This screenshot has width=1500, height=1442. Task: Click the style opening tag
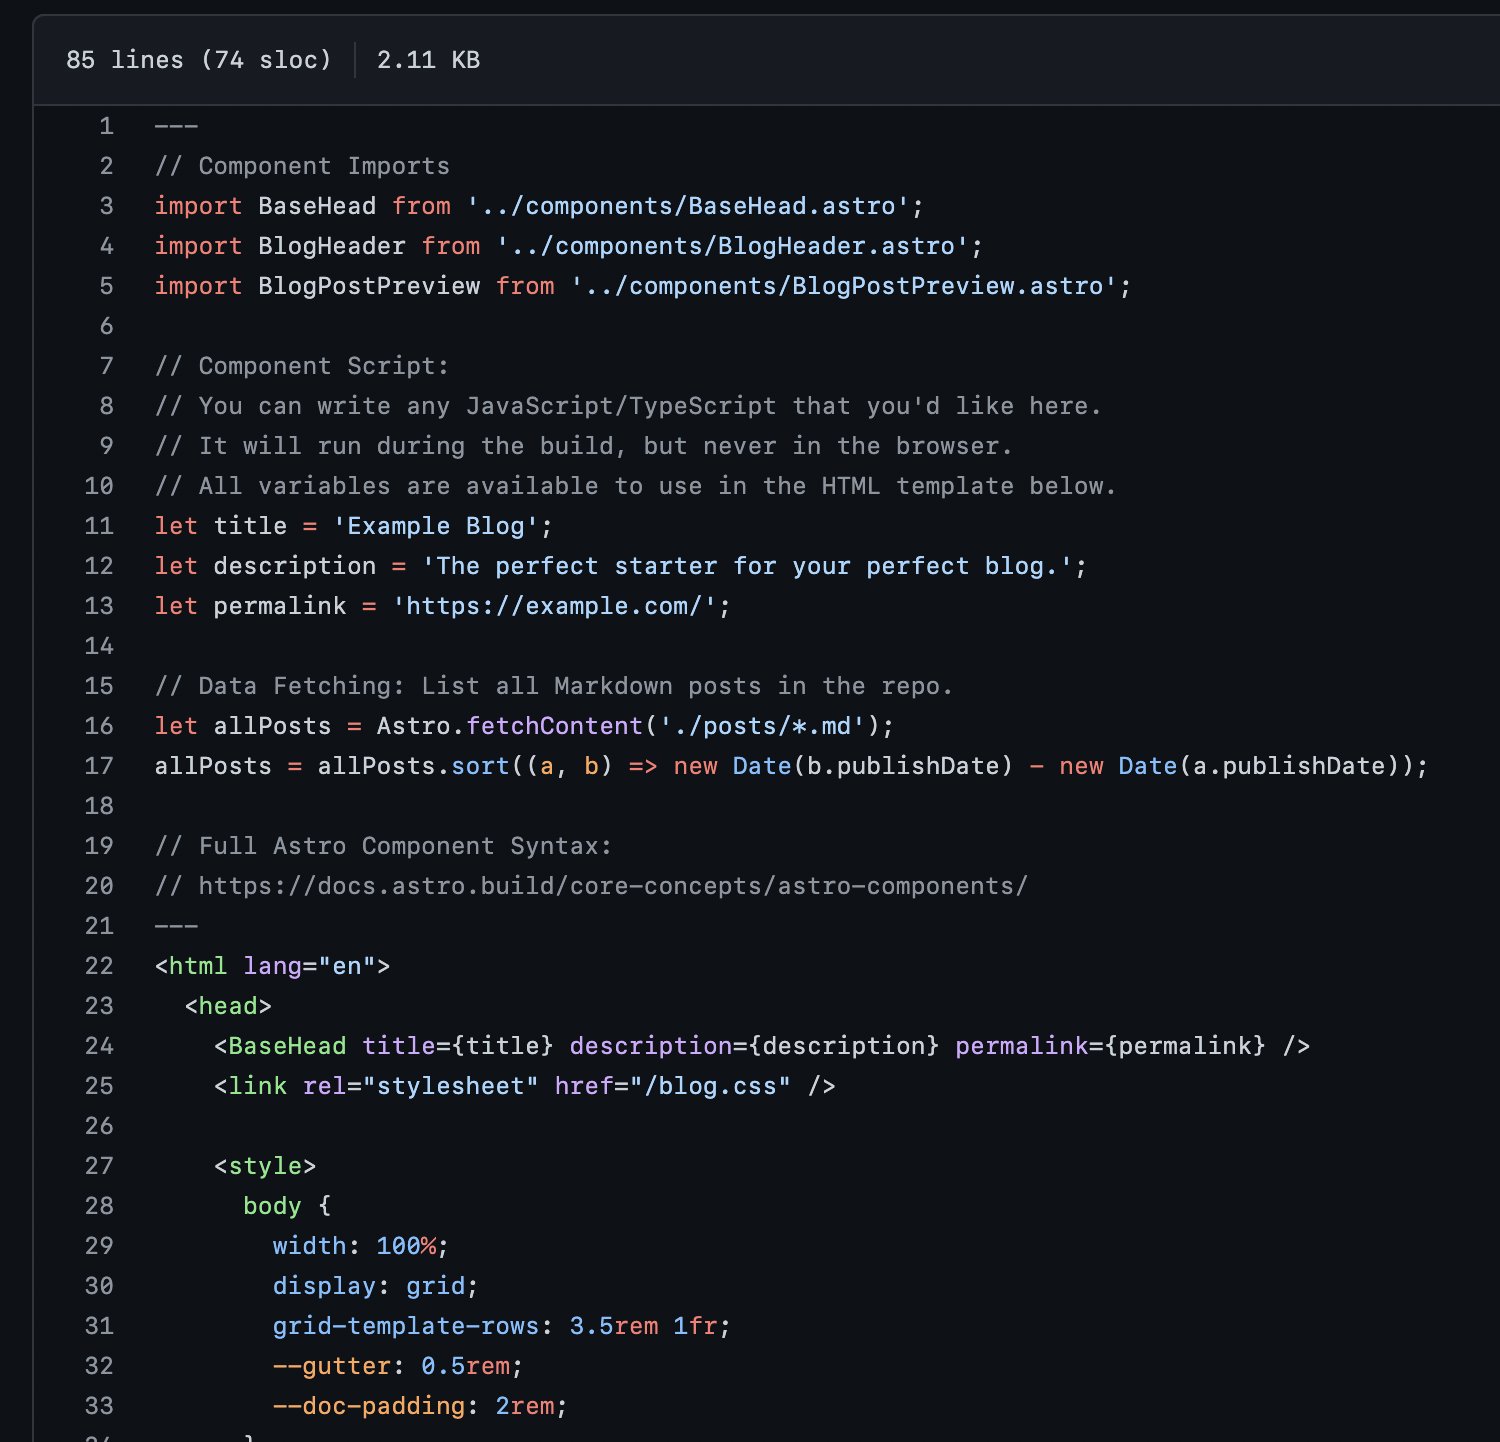pyautogui.click(x=265, y=1166)
